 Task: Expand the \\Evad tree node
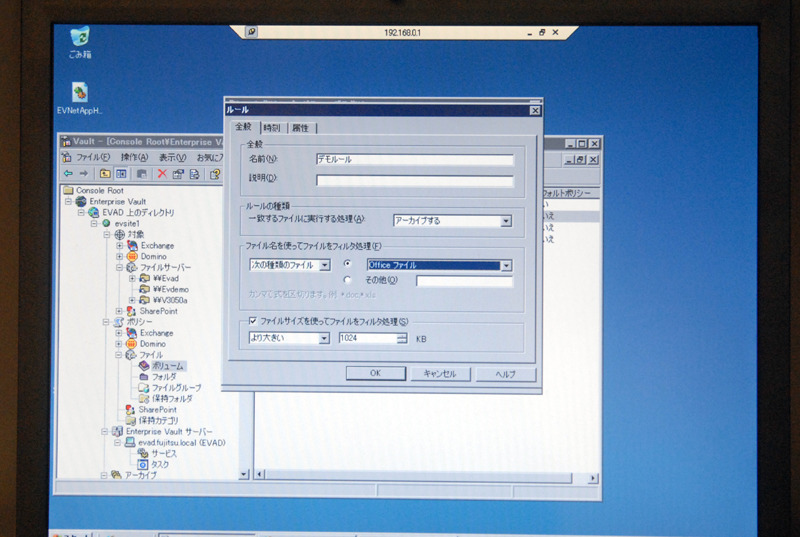(x=133, y=278)
